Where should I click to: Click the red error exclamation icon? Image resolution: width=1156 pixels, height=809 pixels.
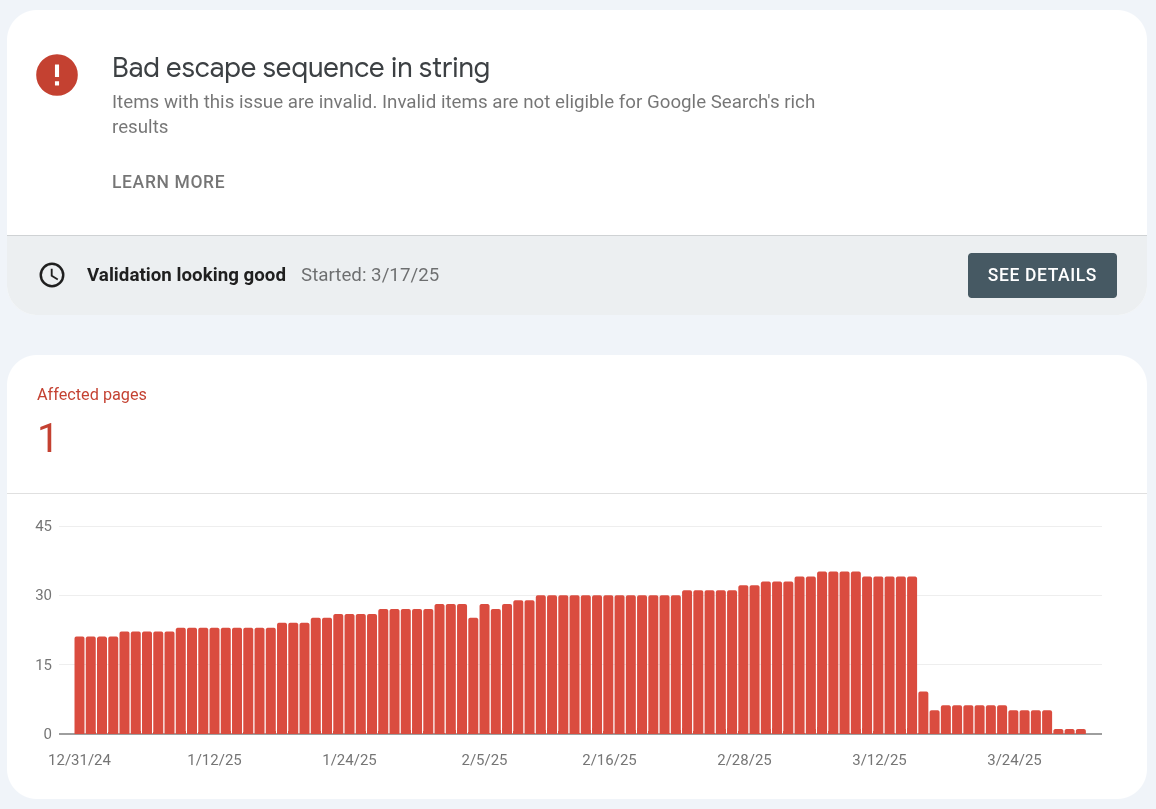click(57, 75)
